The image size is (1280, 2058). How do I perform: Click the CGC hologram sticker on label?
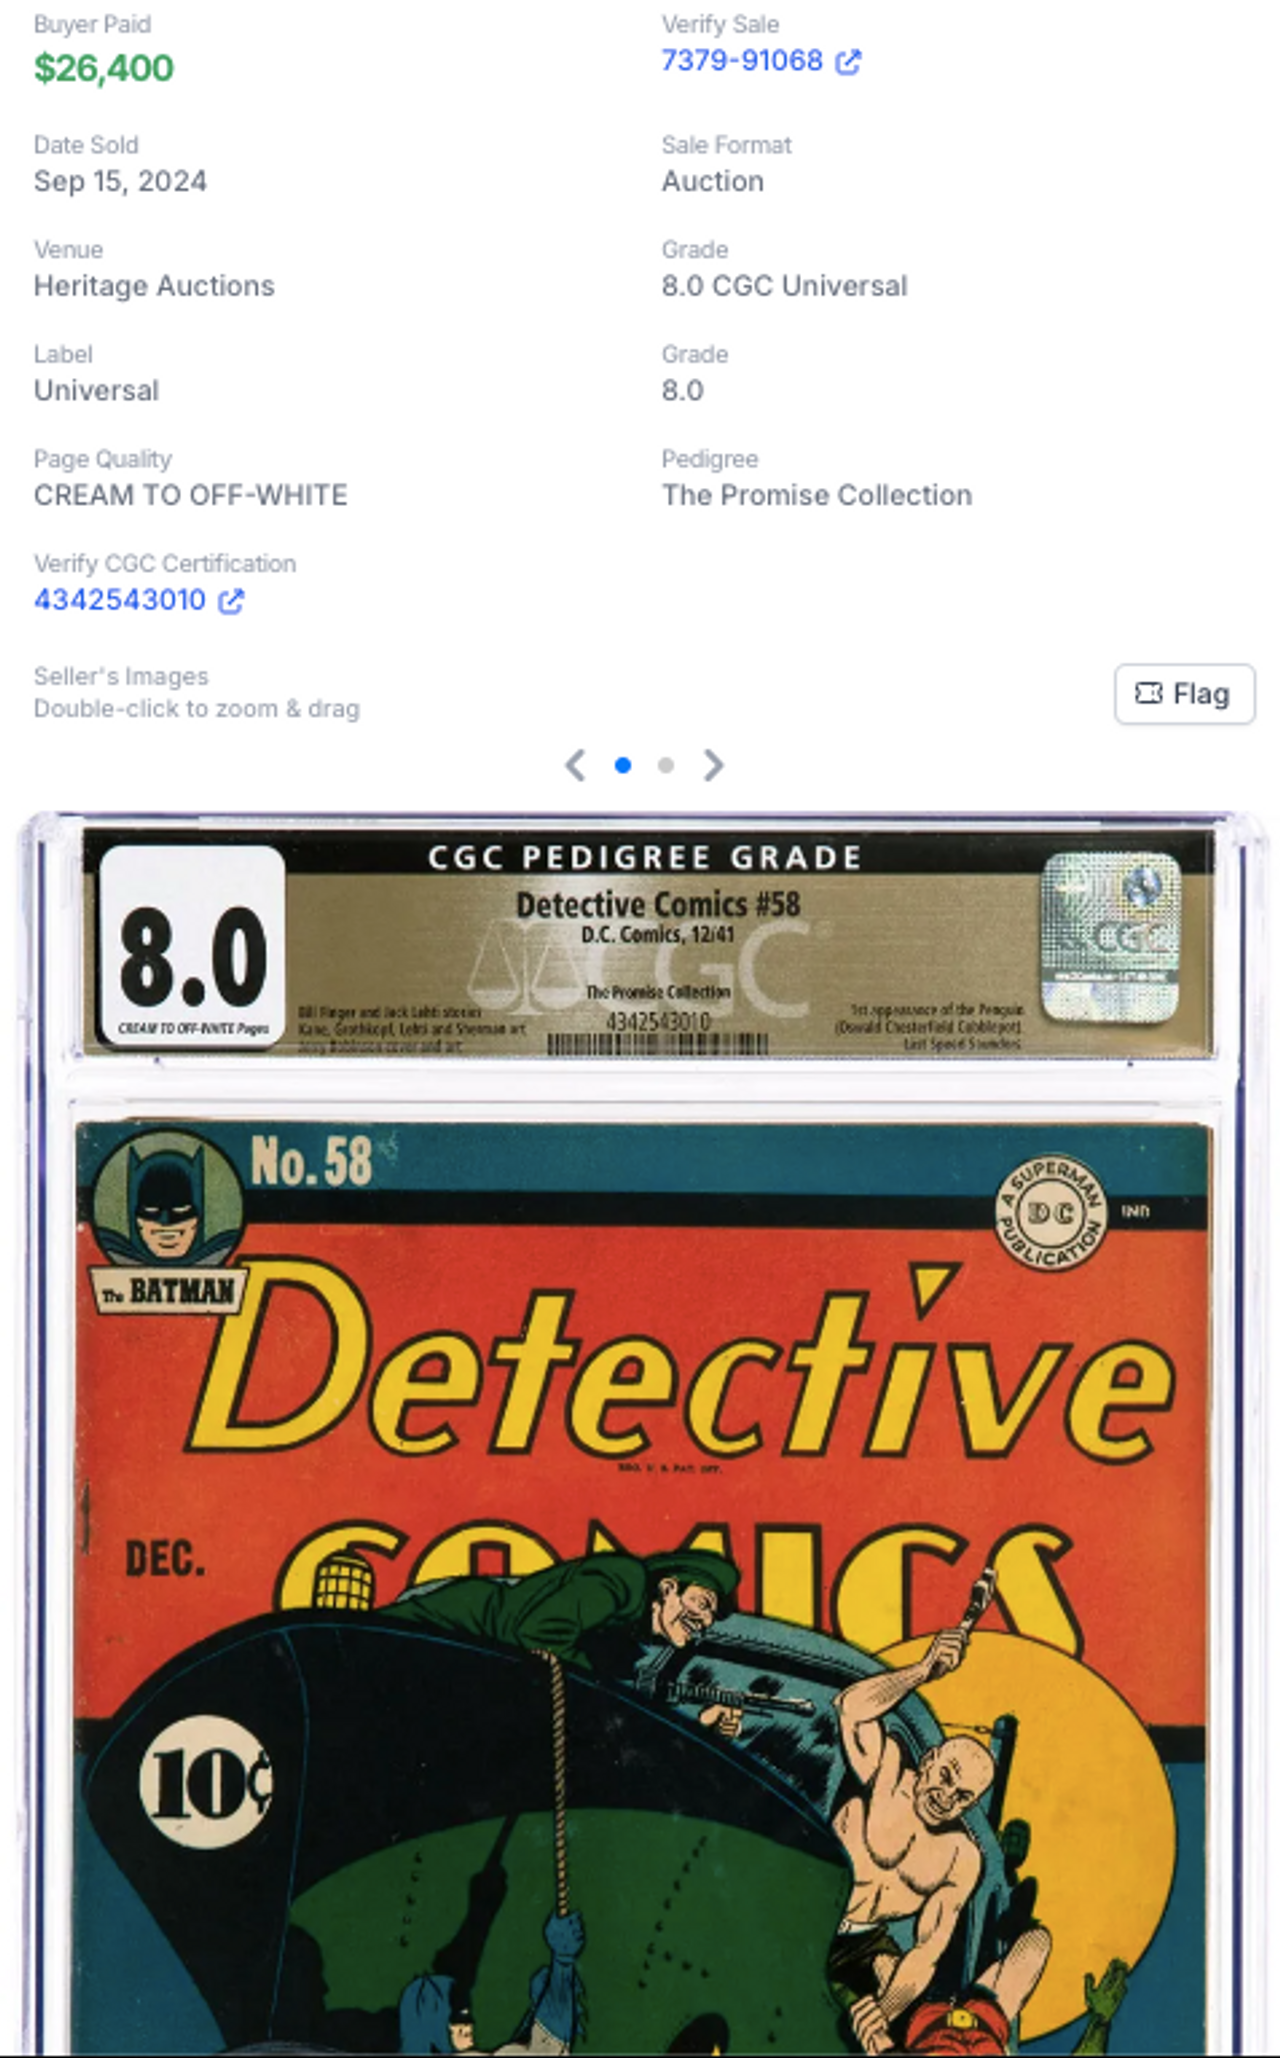tap(1111, 937)
